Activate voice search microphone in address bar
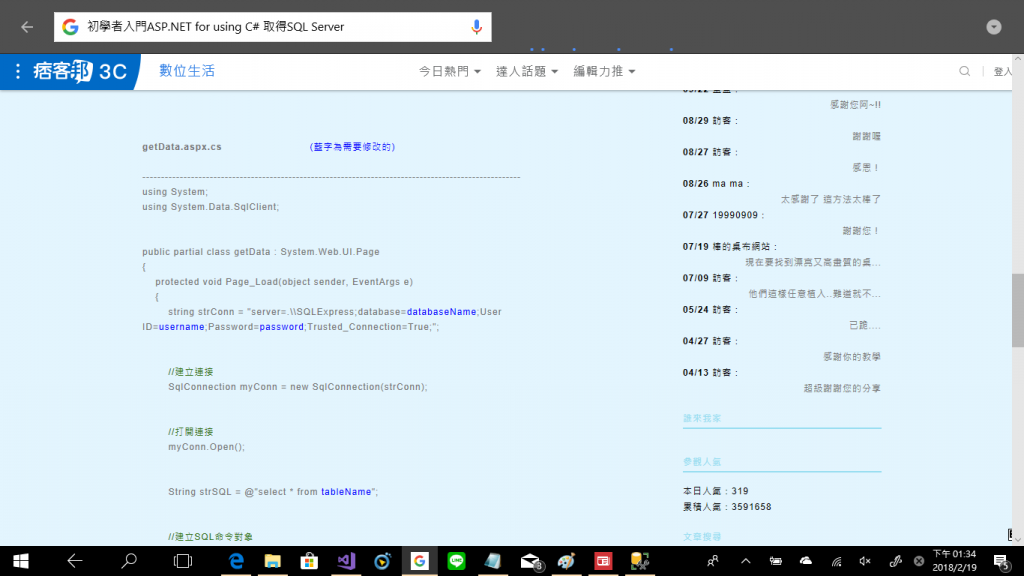Screen dimensions: 1024x576 [x=476, y=27]
